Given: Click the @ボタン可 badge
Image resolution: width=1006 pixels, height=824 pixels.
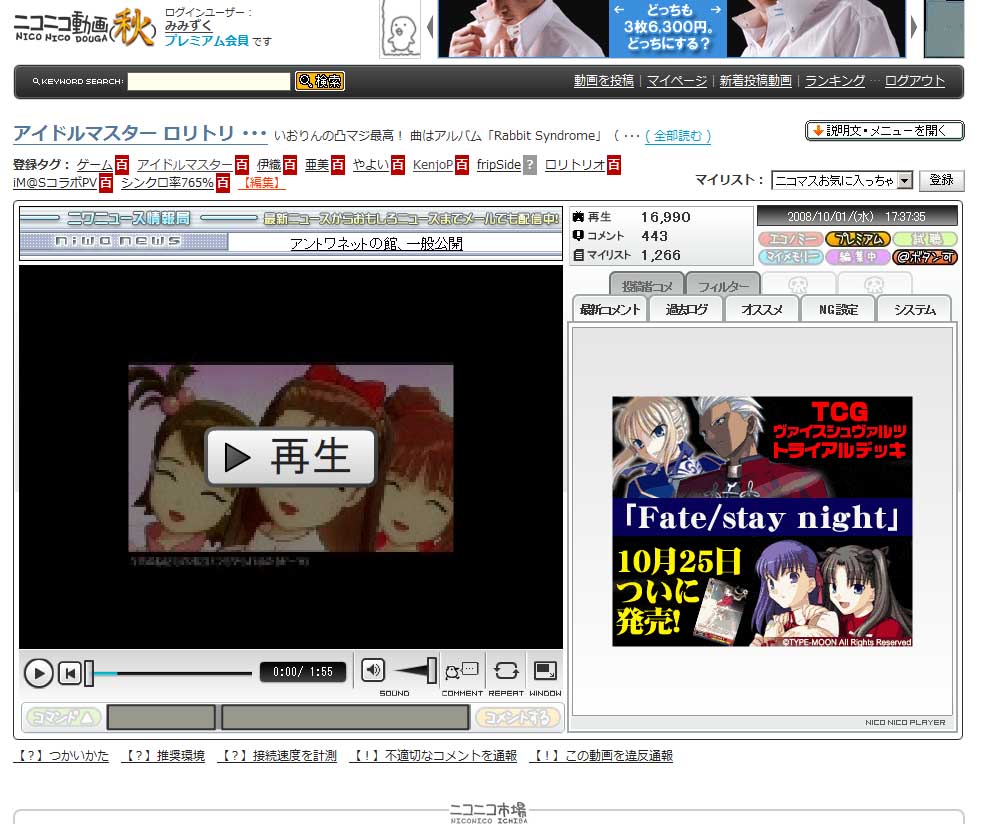Looking at the screenshot, I should 925,257.
